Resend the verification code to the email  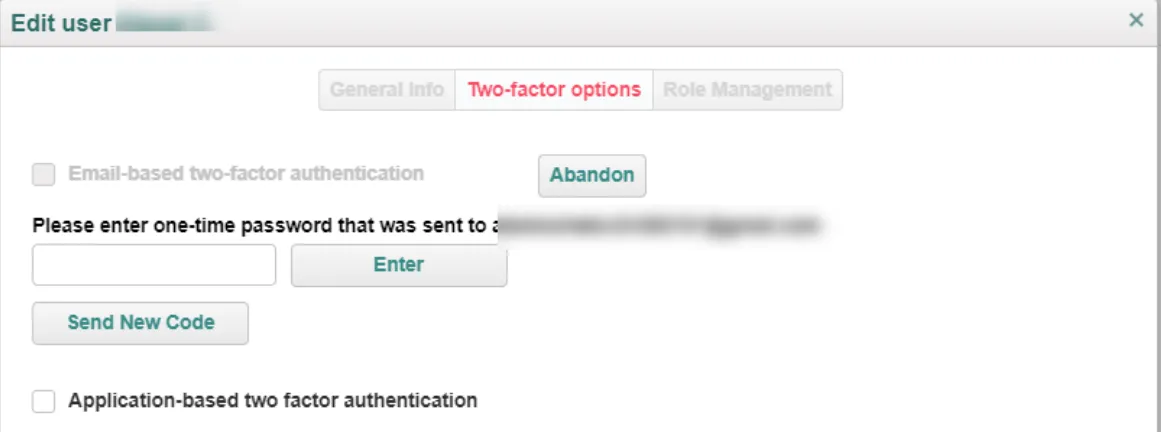click(141, 323)
